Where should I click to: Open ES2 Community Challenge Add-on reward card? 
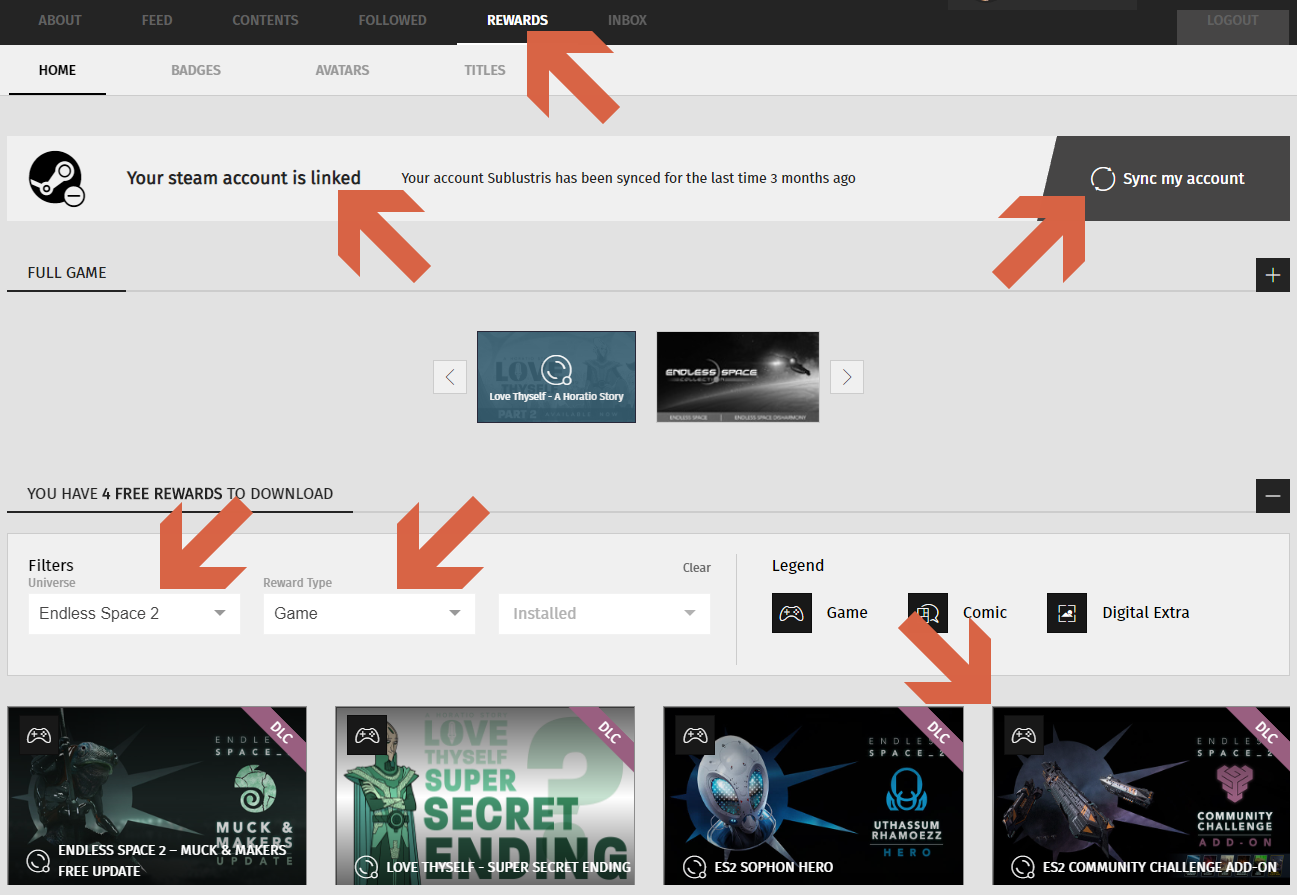(1141, 796)
